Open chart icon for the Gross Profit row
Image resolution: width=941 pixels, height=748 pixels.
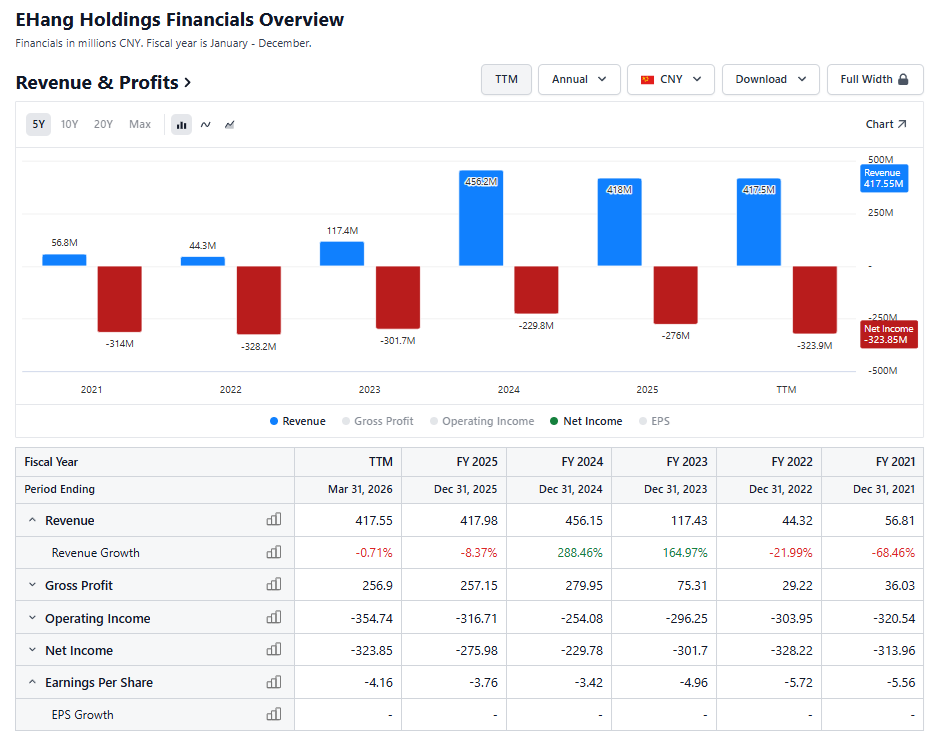(x=274, y=585)
